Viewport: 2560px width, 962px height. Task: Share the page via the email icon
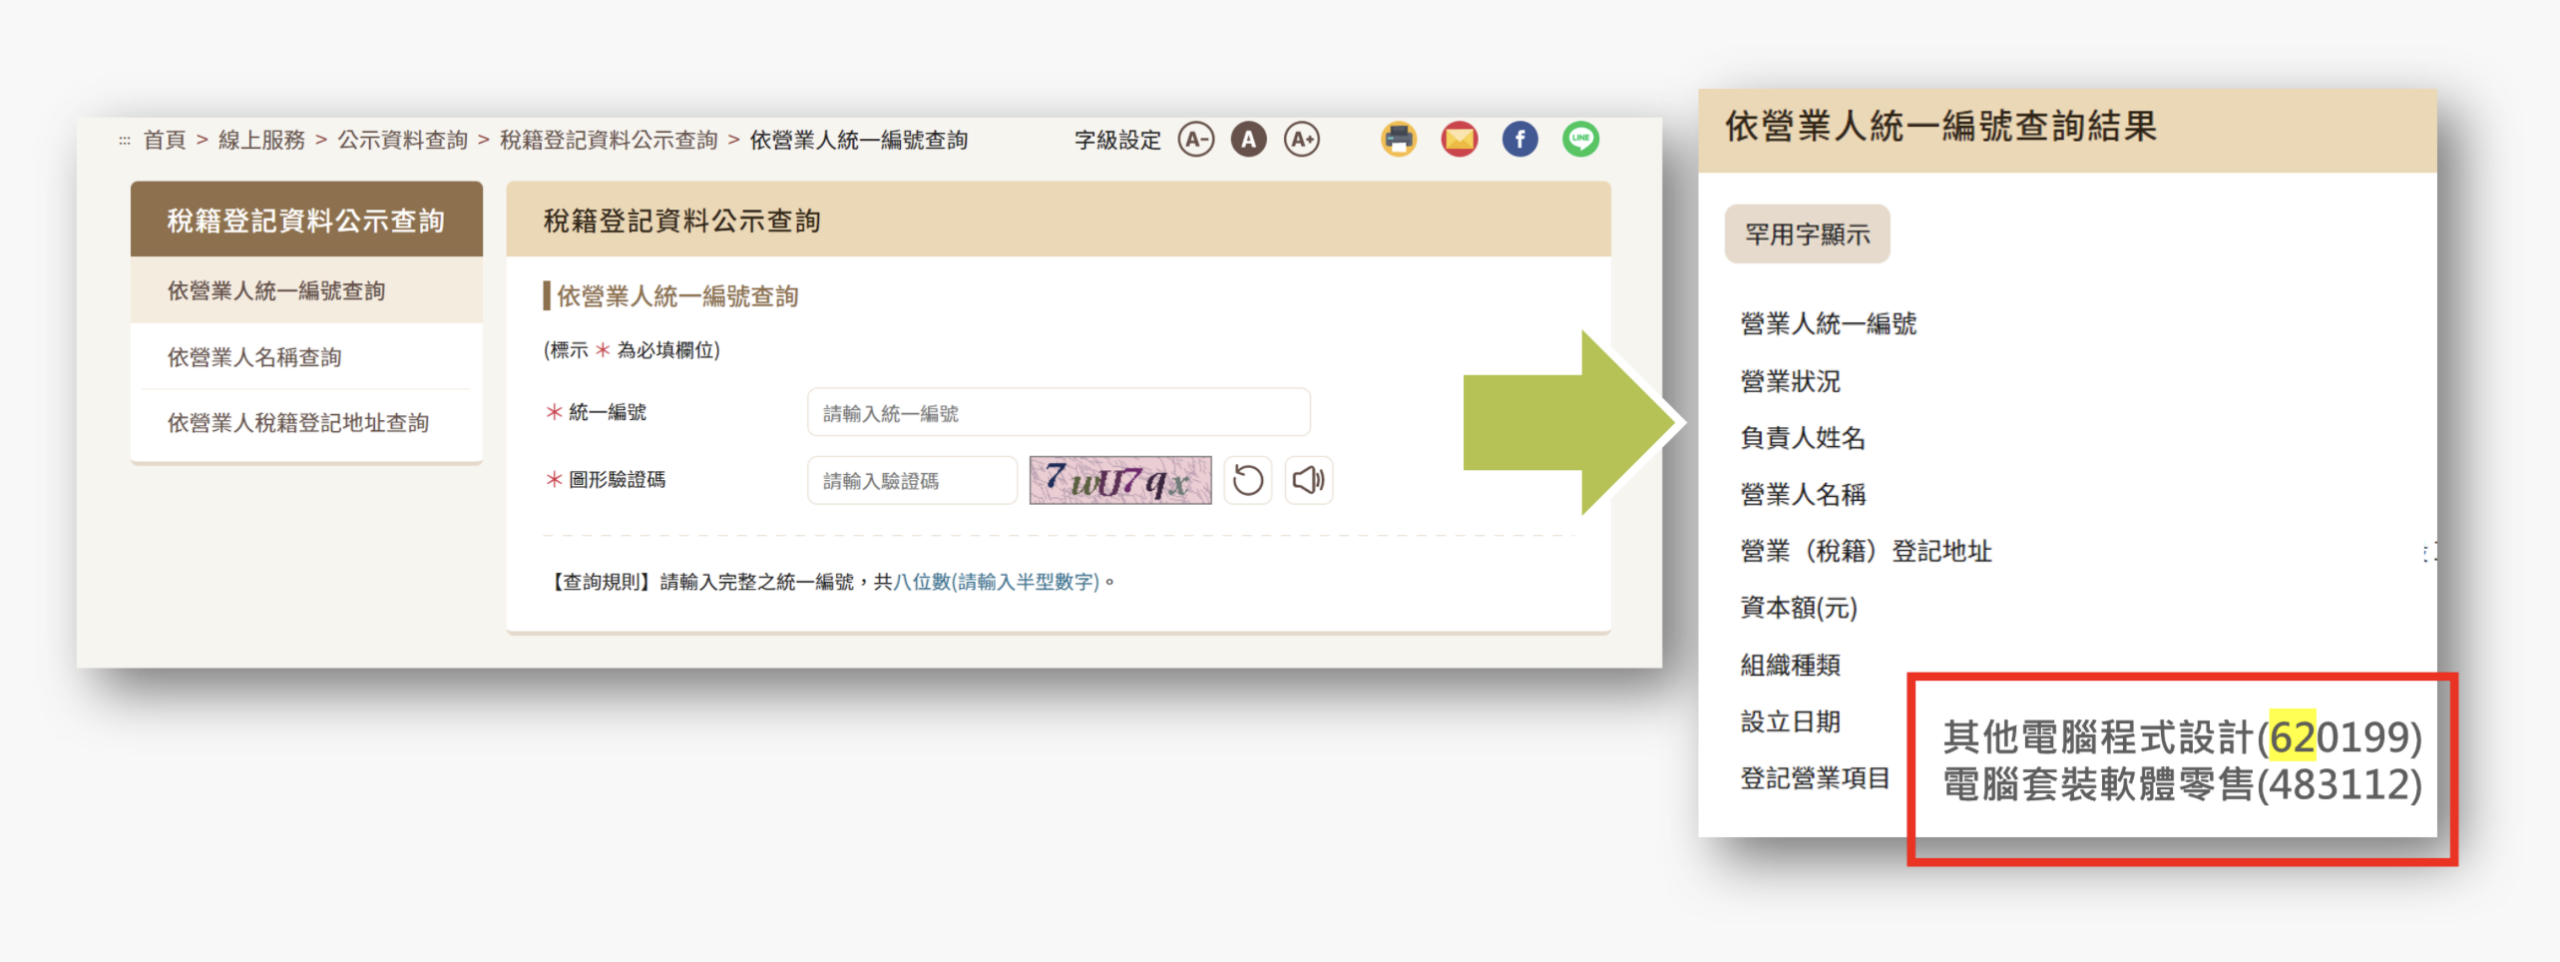[x=1459, y=139]
